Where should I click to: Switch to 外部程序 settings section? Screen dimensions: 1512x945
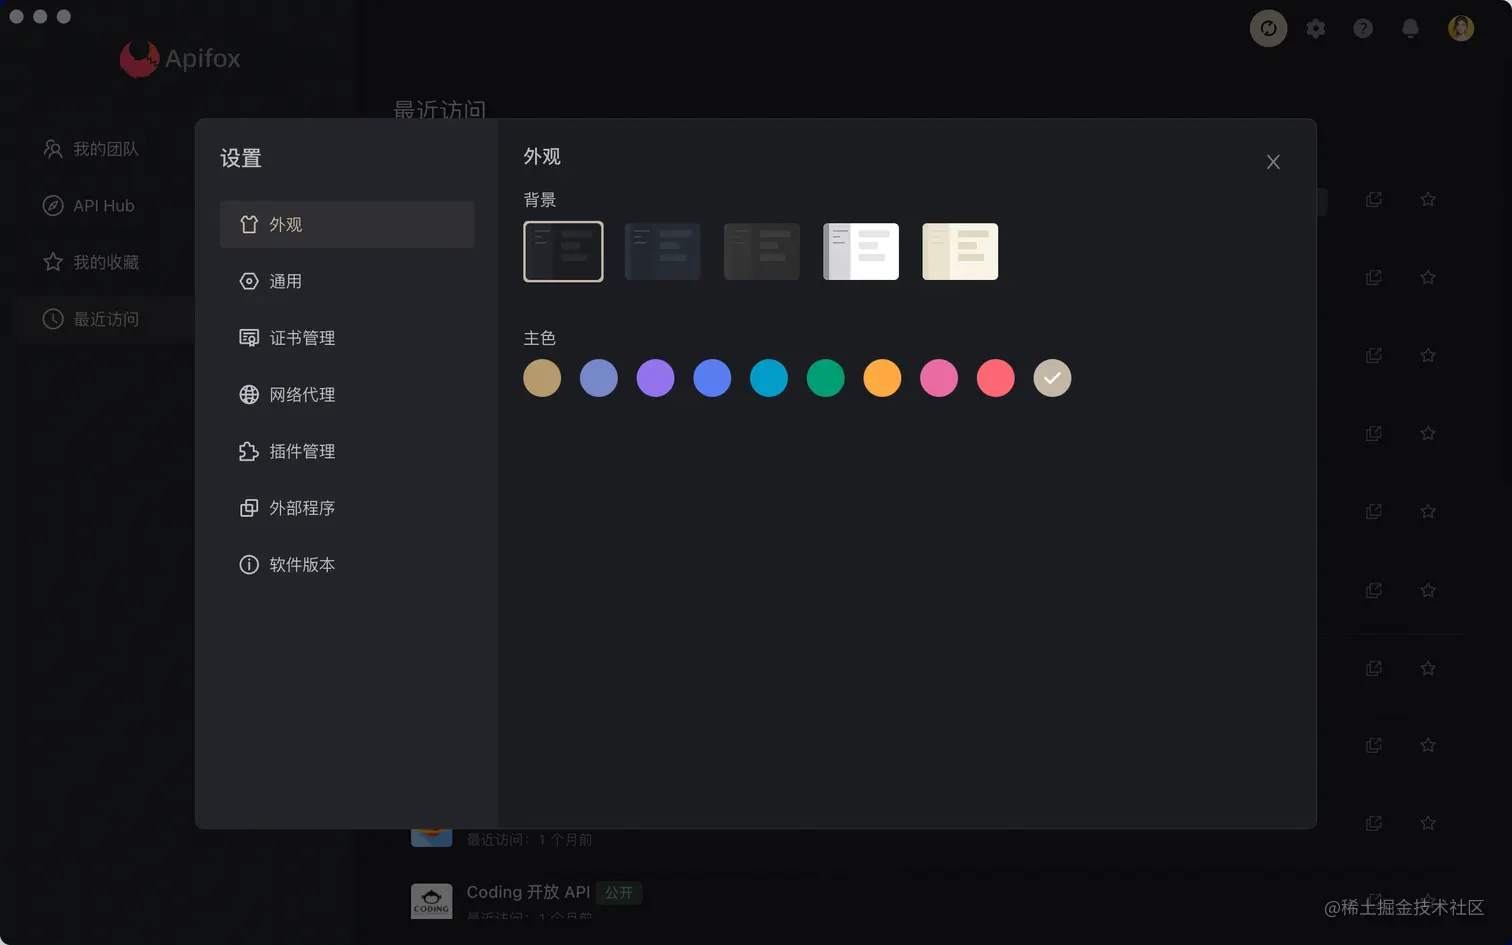[x=301, y=507]
